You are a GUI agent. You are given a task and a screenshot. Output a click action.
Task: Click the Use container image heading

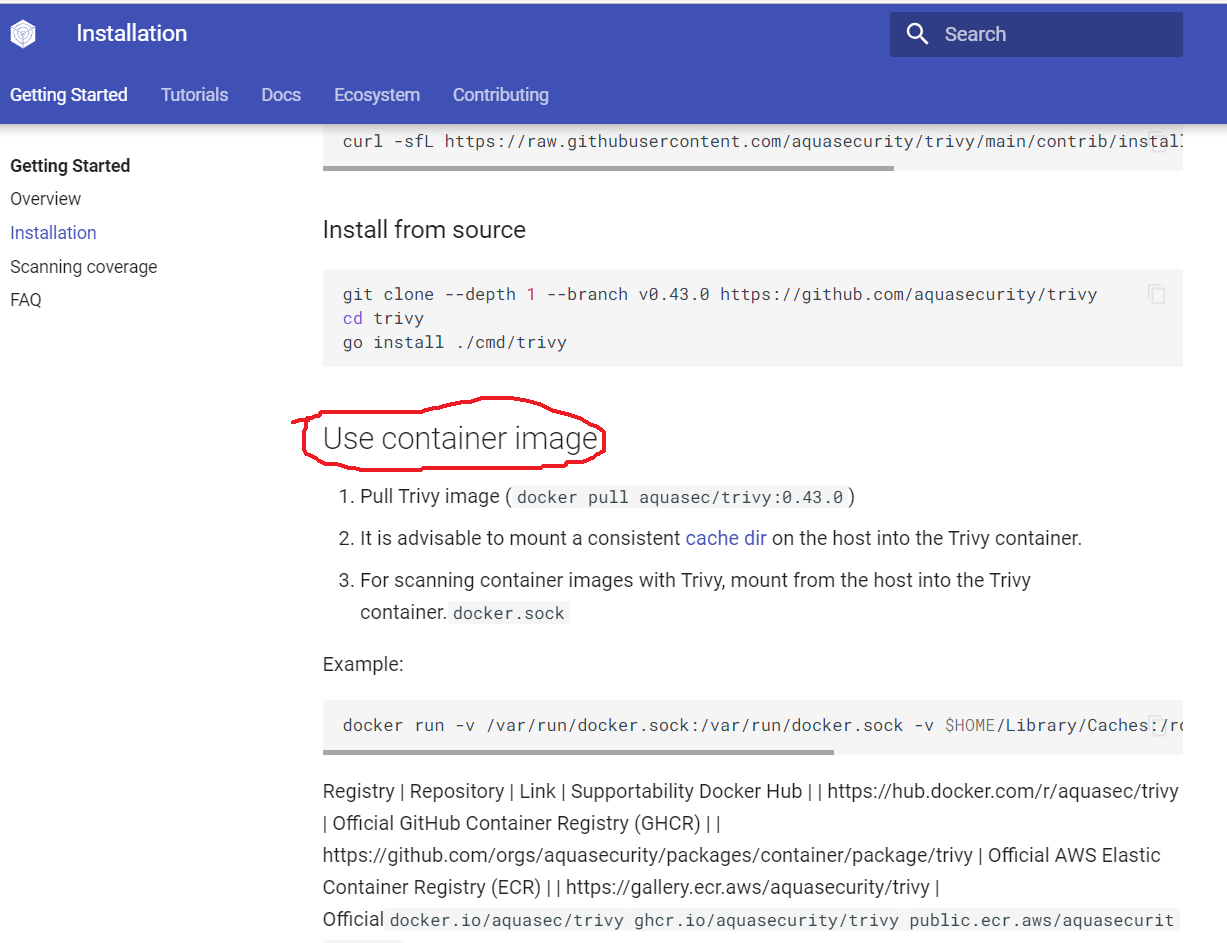461,439
